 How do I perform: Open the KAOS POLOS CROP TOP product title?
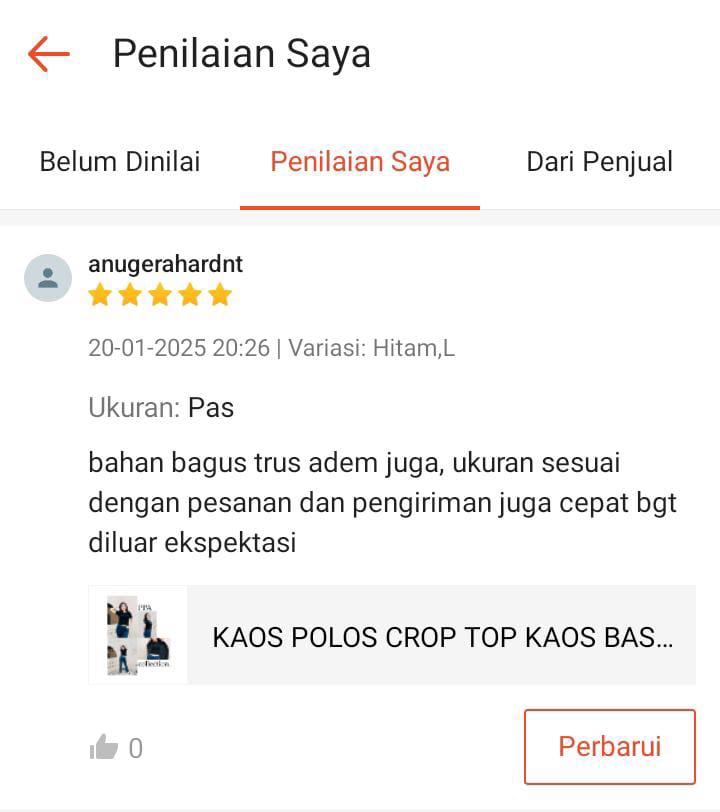click(x=443, y=637)
